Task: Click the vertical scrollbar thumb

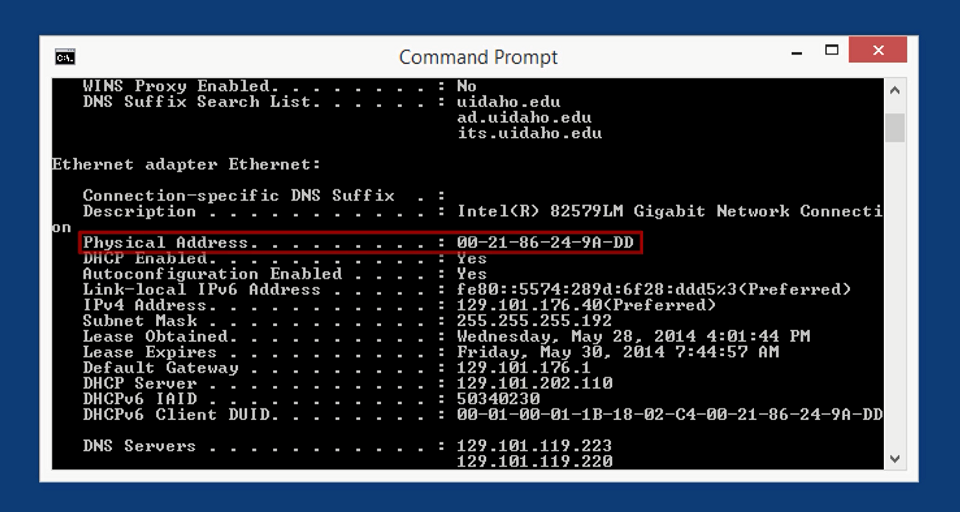Action: pyautogui.click(x=894, y=127)
